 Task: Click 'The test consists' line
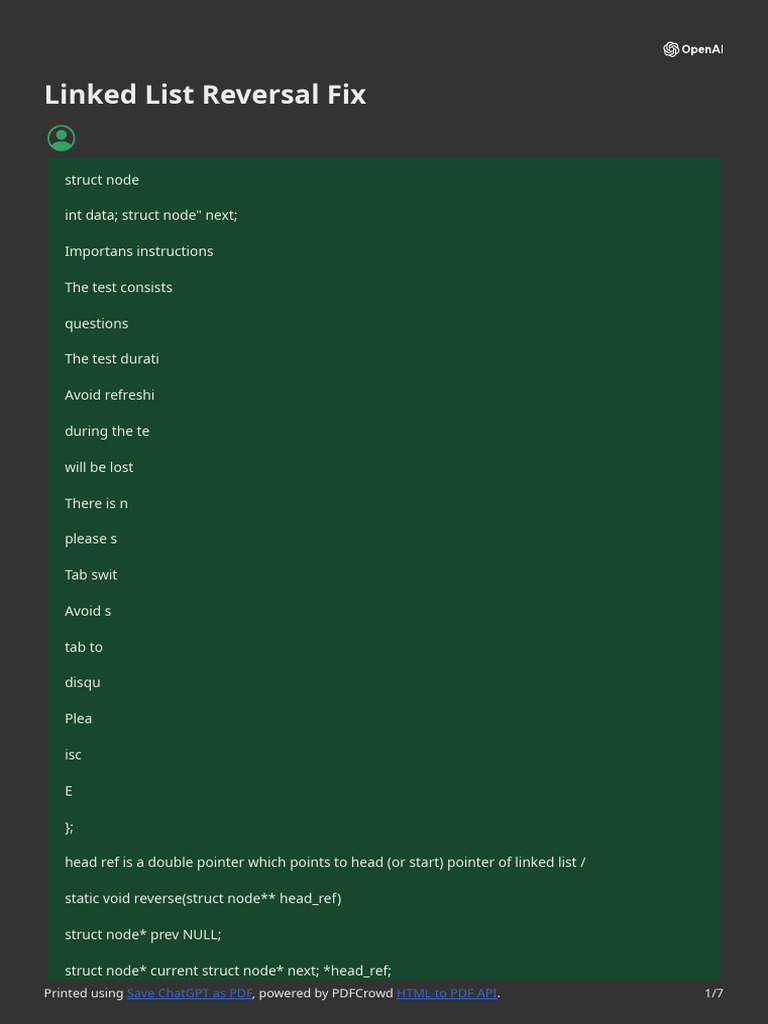118,287
